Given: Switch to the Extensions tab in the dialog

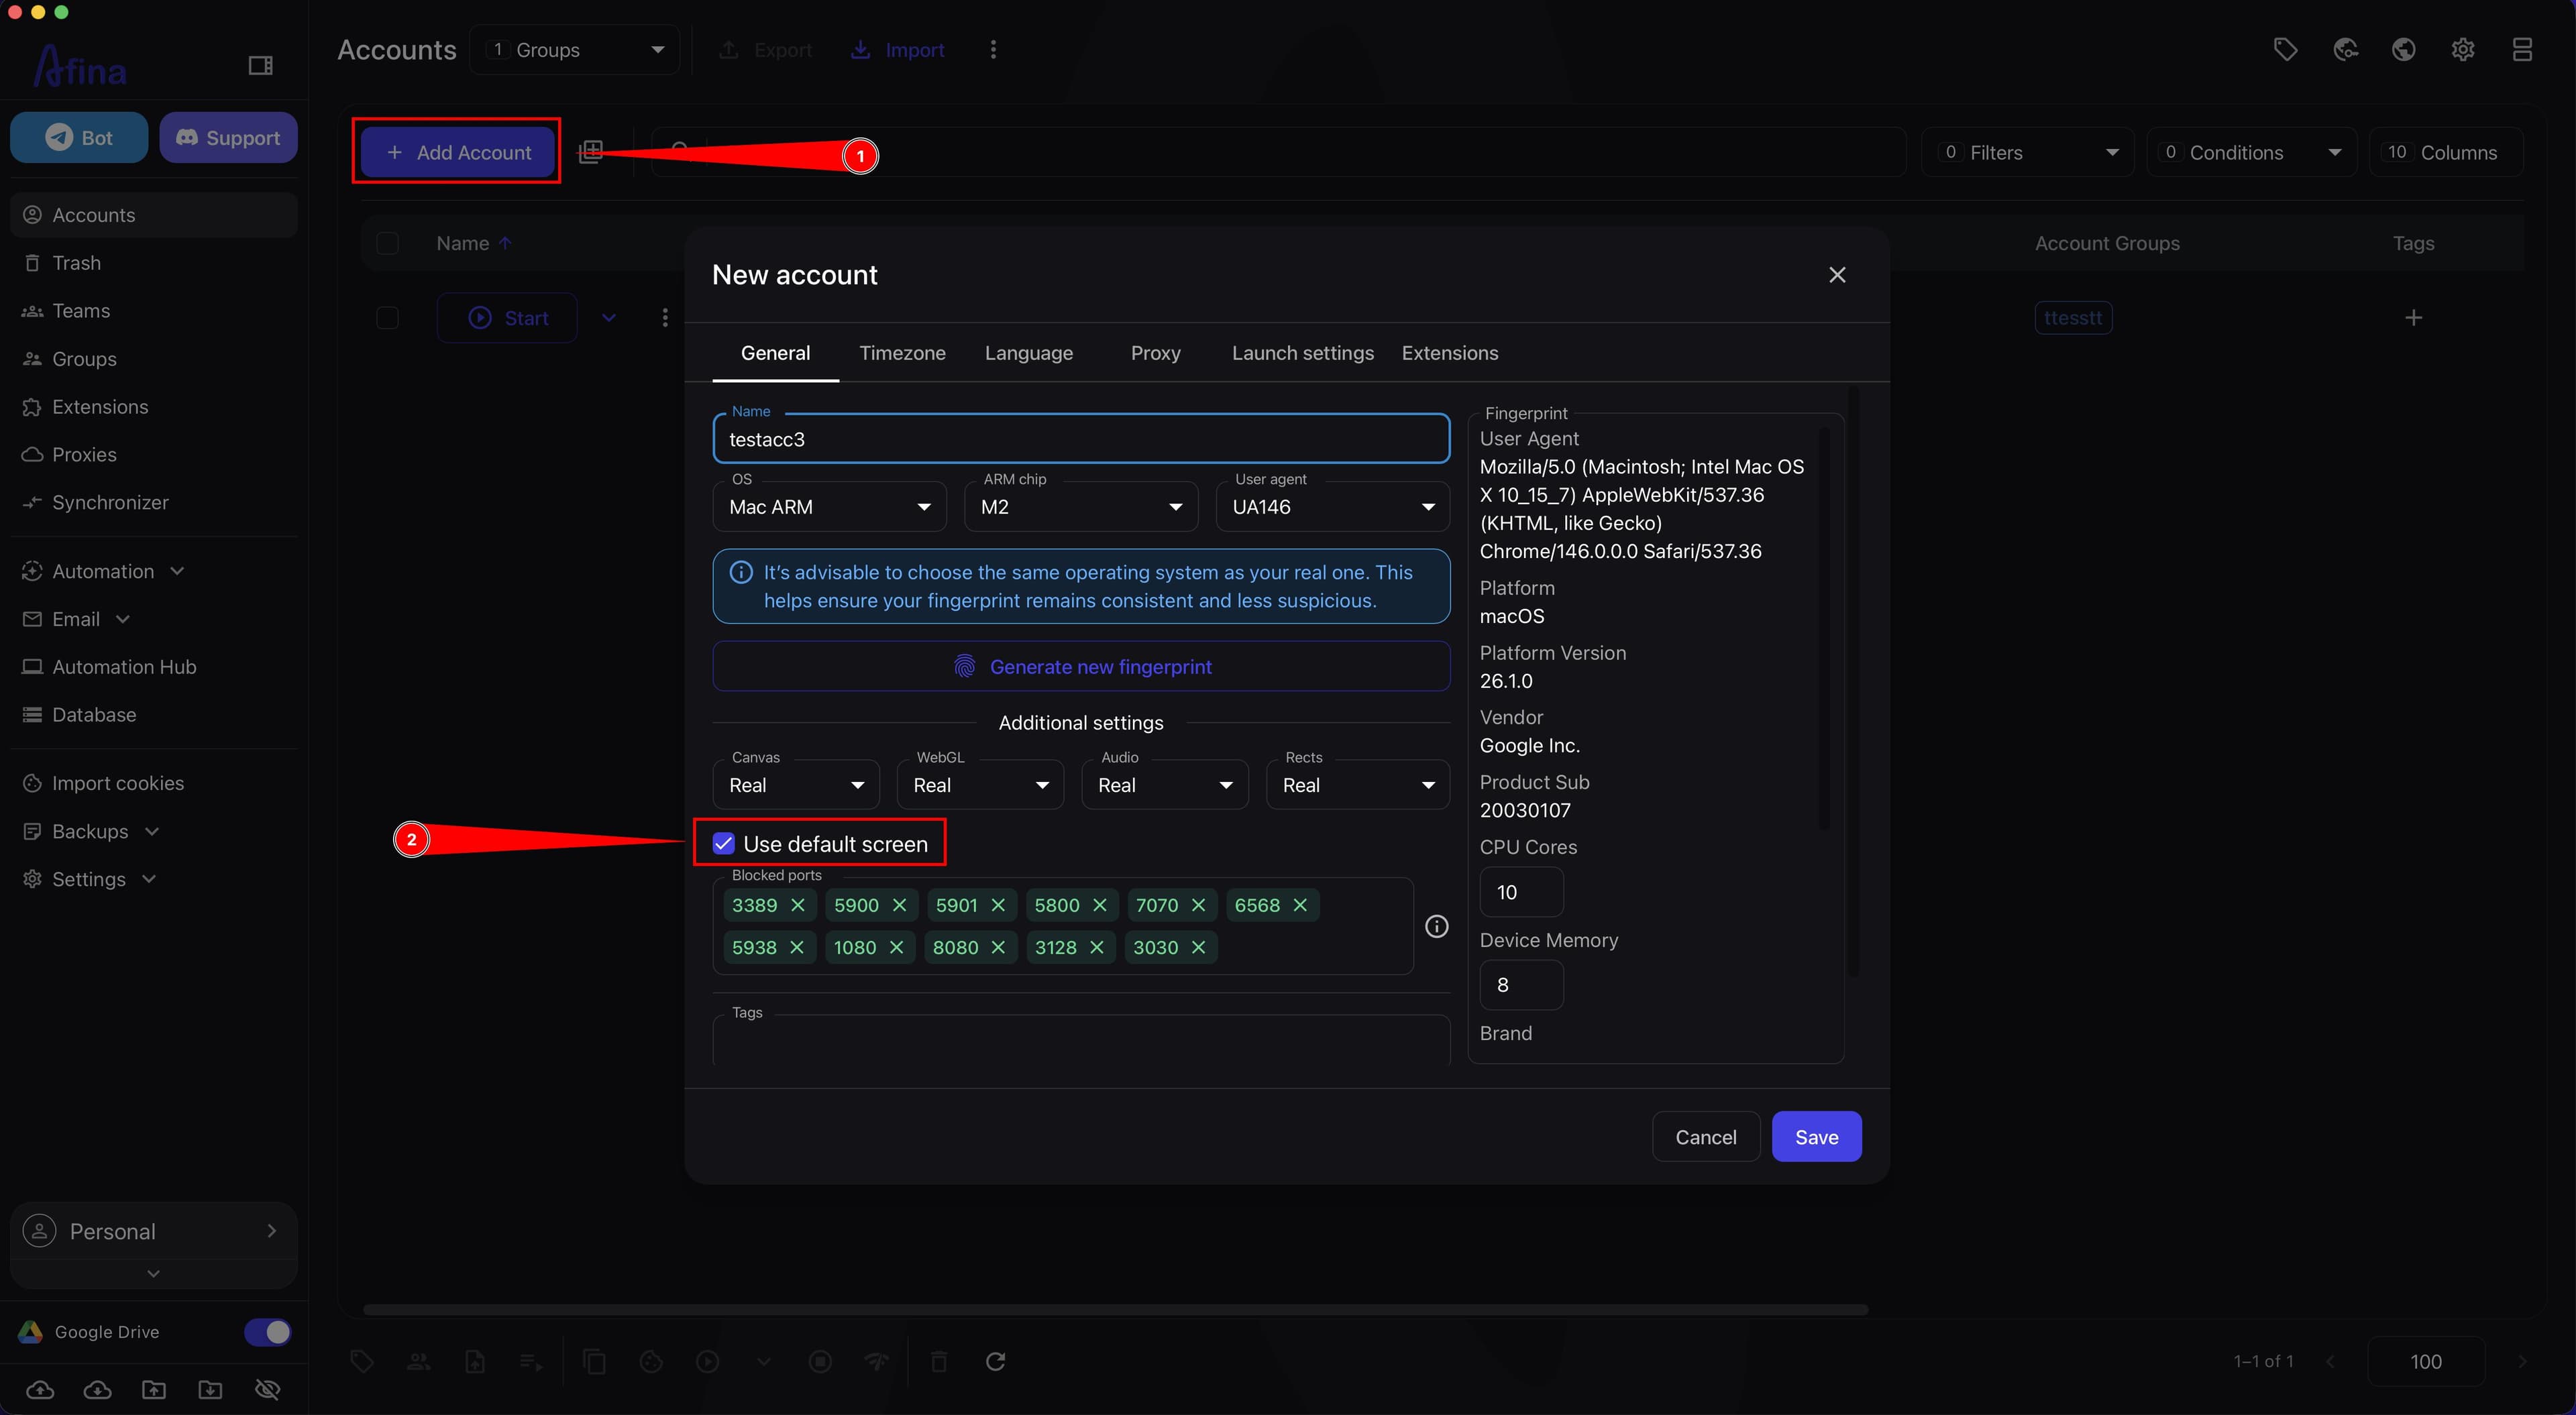Looking at the screenshot, I should (x=1449, y=353).
